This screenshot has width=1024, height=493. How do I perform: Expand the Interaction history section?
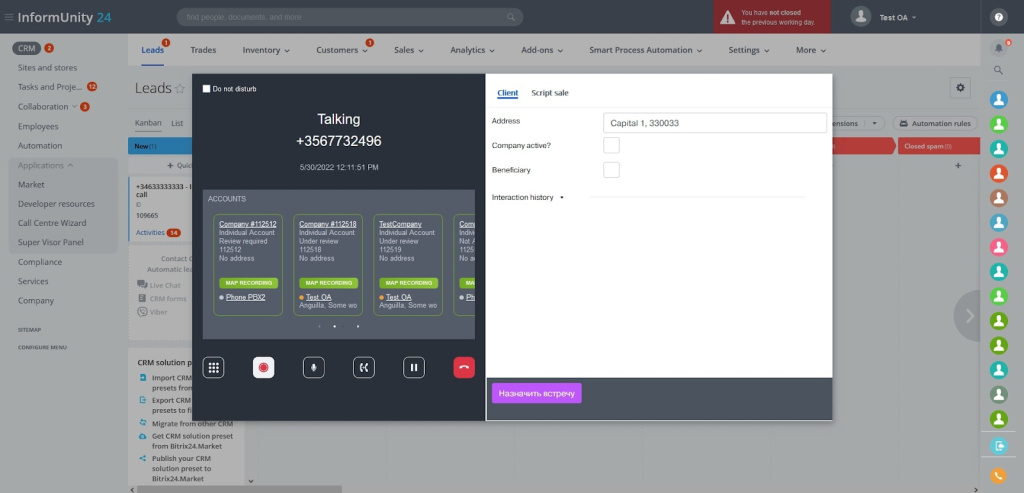[x=528, y=197]
